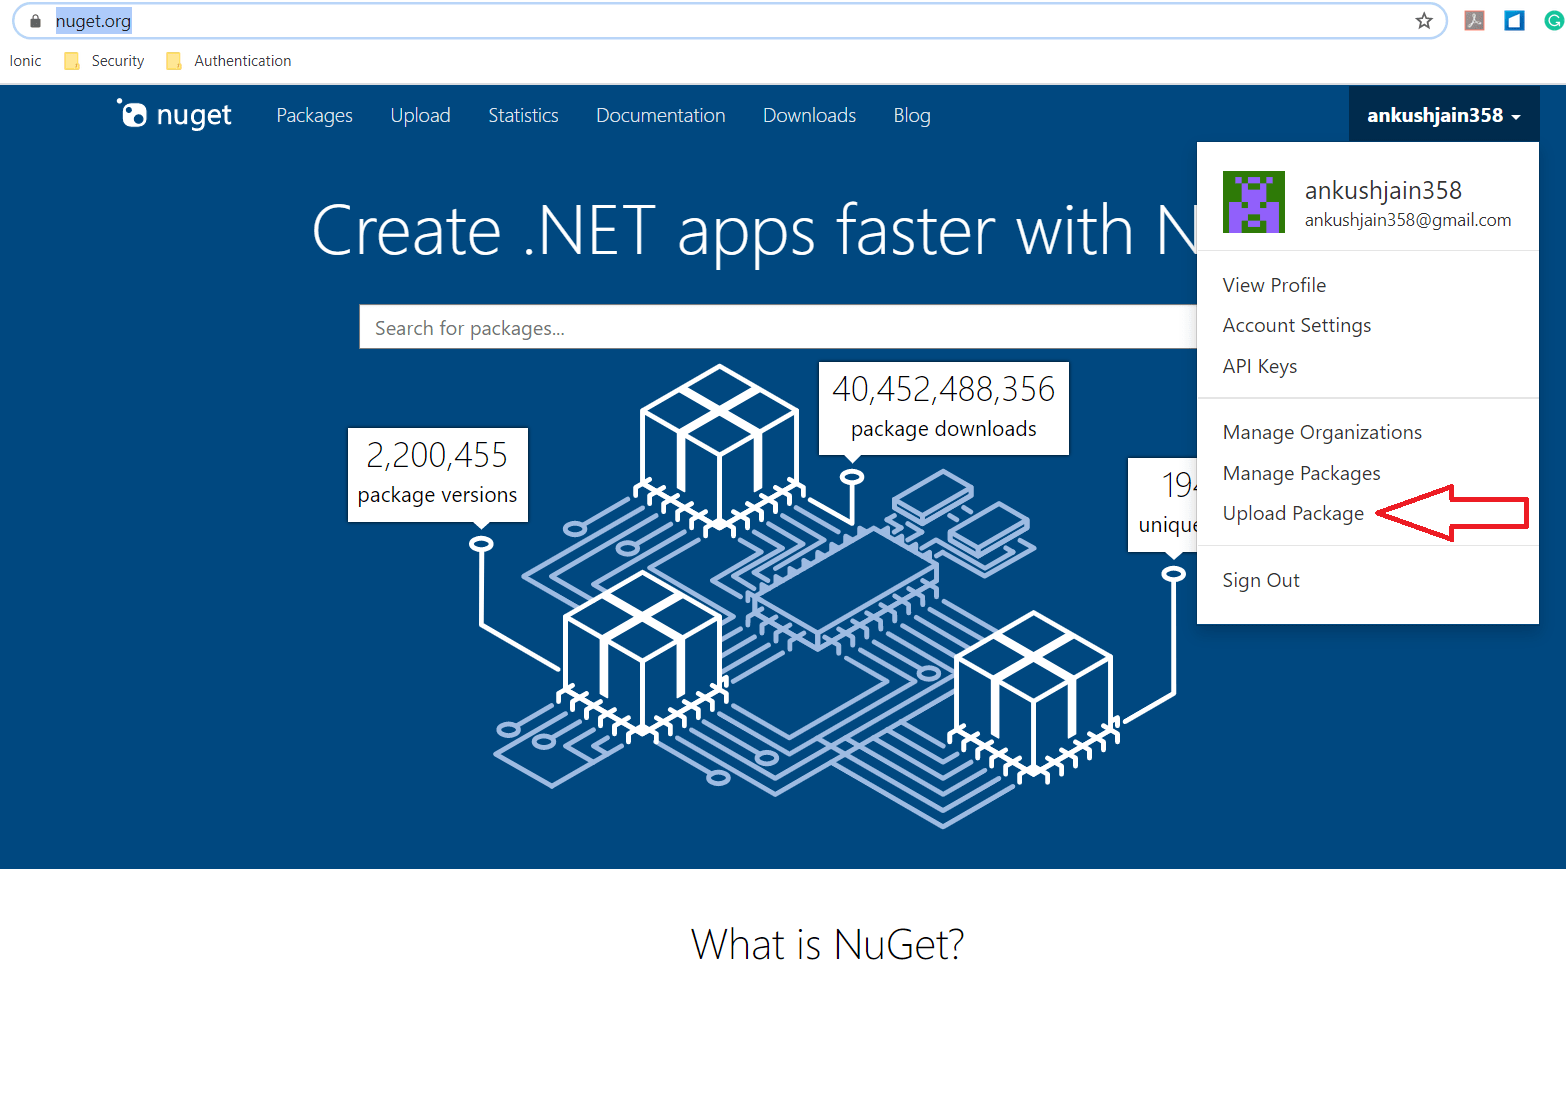This screenshot has height=1110, width=1566.
Task: Click View Profile
Action: (x=1273, y=284)
